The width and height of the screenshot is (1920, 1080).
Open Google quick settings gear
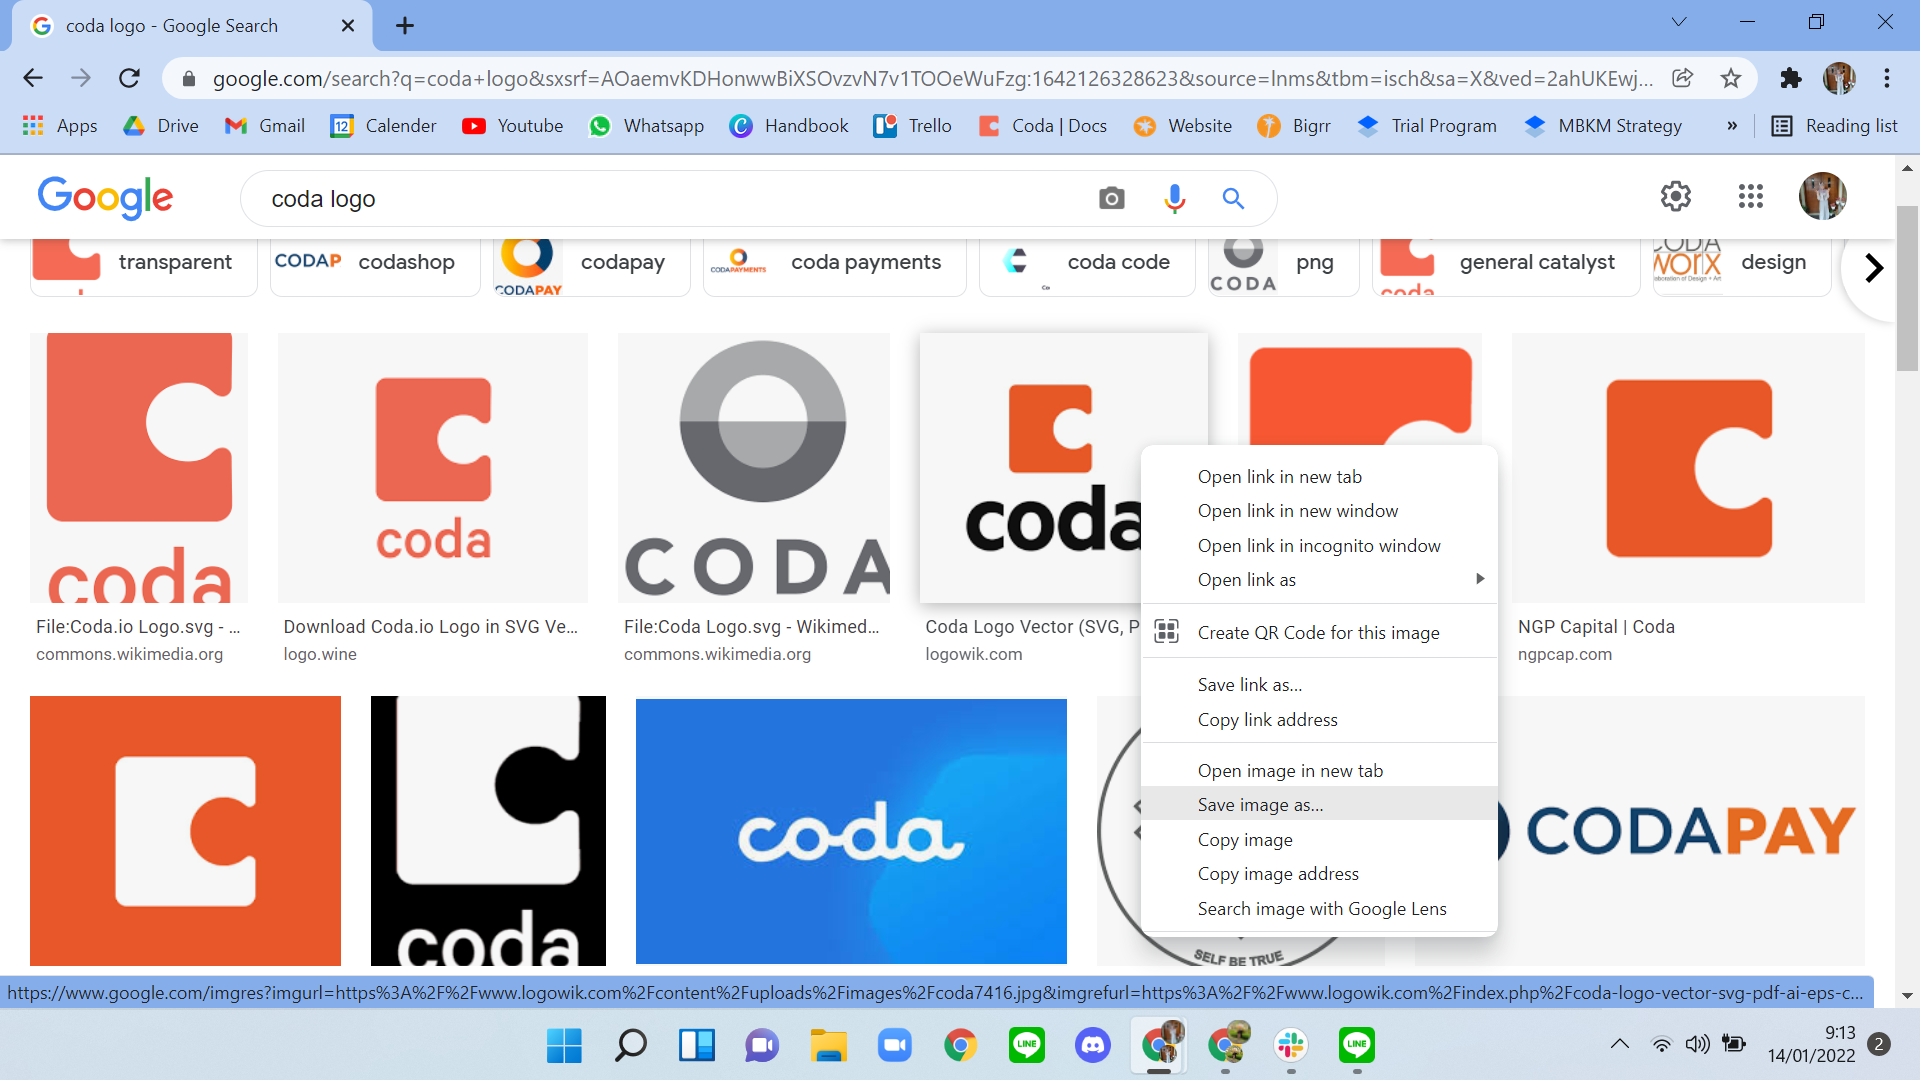tap(1676, 196)
